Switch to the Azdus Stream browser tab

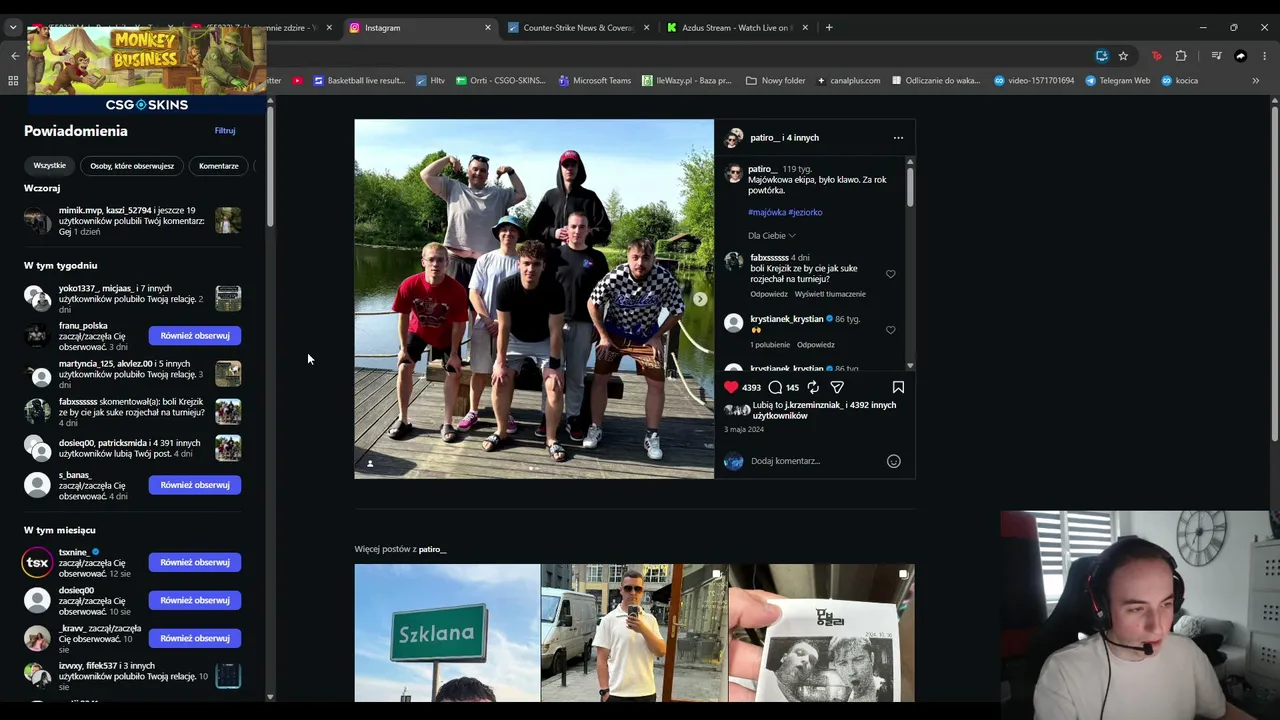[735, 28]
